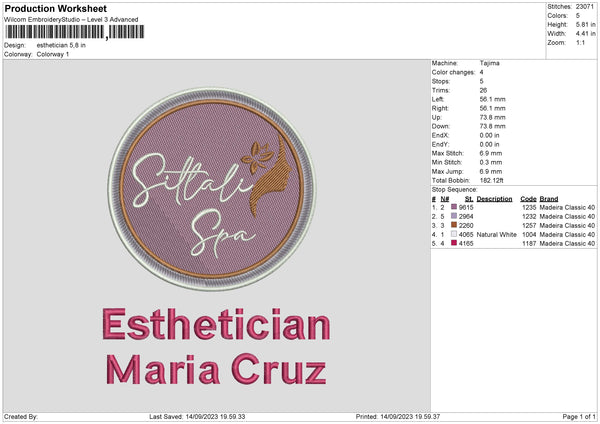Click the 'Brand' column header
The image size is (600, 424).
[549, 199]
